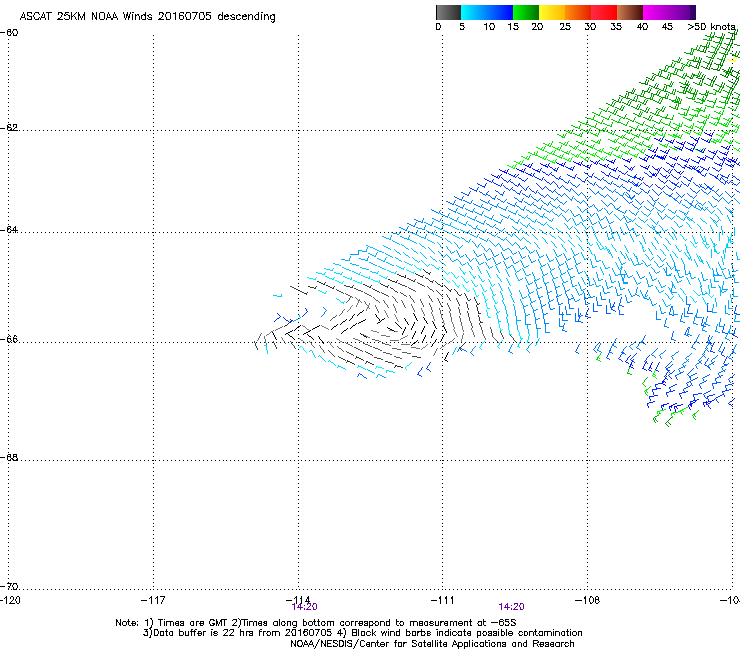Click the purple 14:20 time near -111

point(512,607)
